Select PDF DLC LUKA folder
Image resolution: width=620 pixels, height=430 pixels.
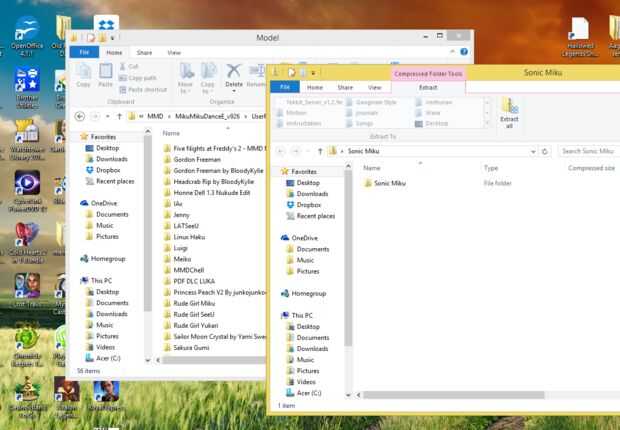coord(190,281)
